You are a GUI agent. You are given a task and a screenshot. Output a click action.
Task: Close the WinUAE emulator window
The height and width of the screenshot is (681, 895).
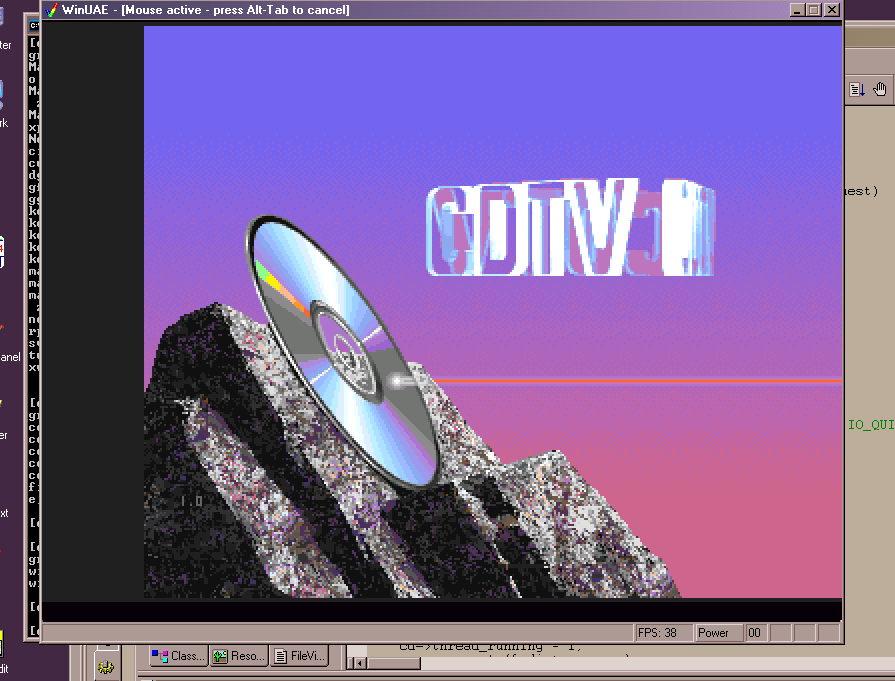click(832, 10)
